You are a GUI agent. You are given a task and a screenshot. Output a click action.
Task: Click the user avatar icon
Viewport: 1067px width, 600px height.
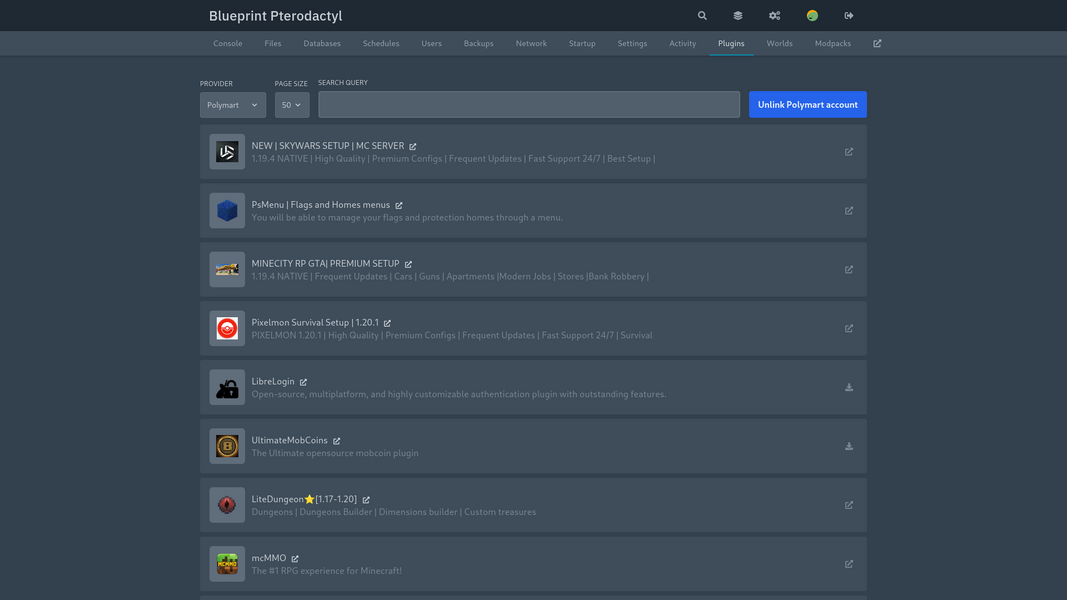812,16
